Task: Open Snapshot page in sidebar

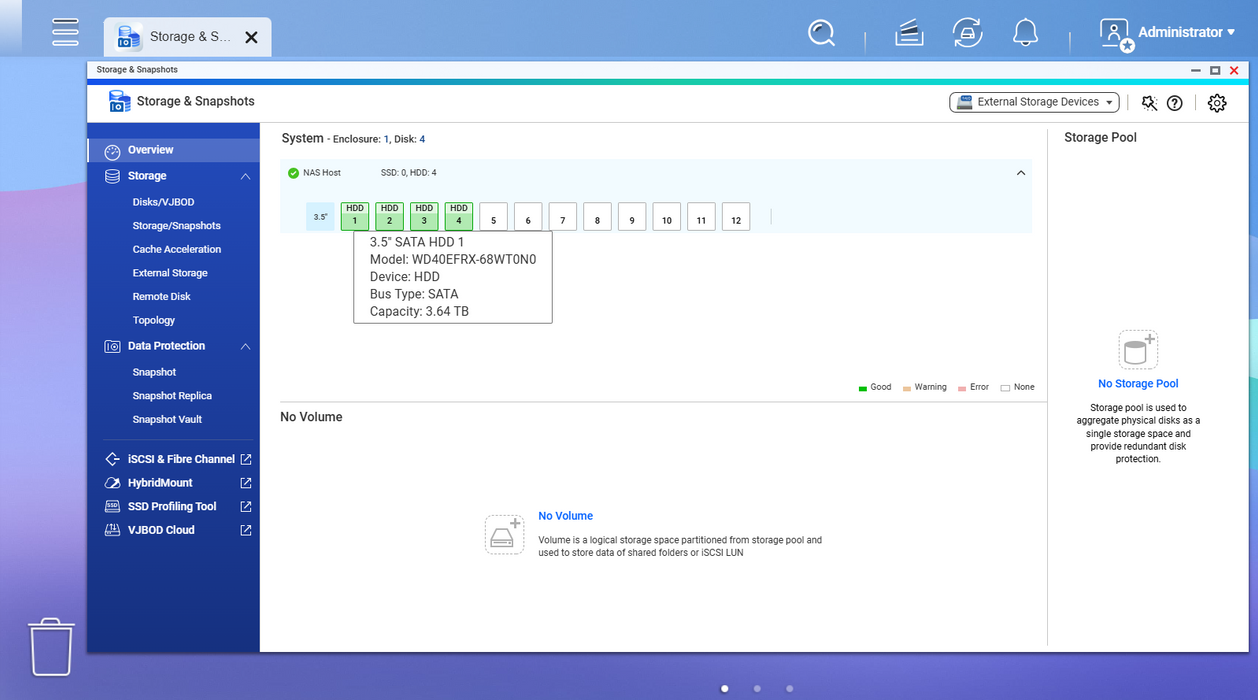Action: [154, 372]
